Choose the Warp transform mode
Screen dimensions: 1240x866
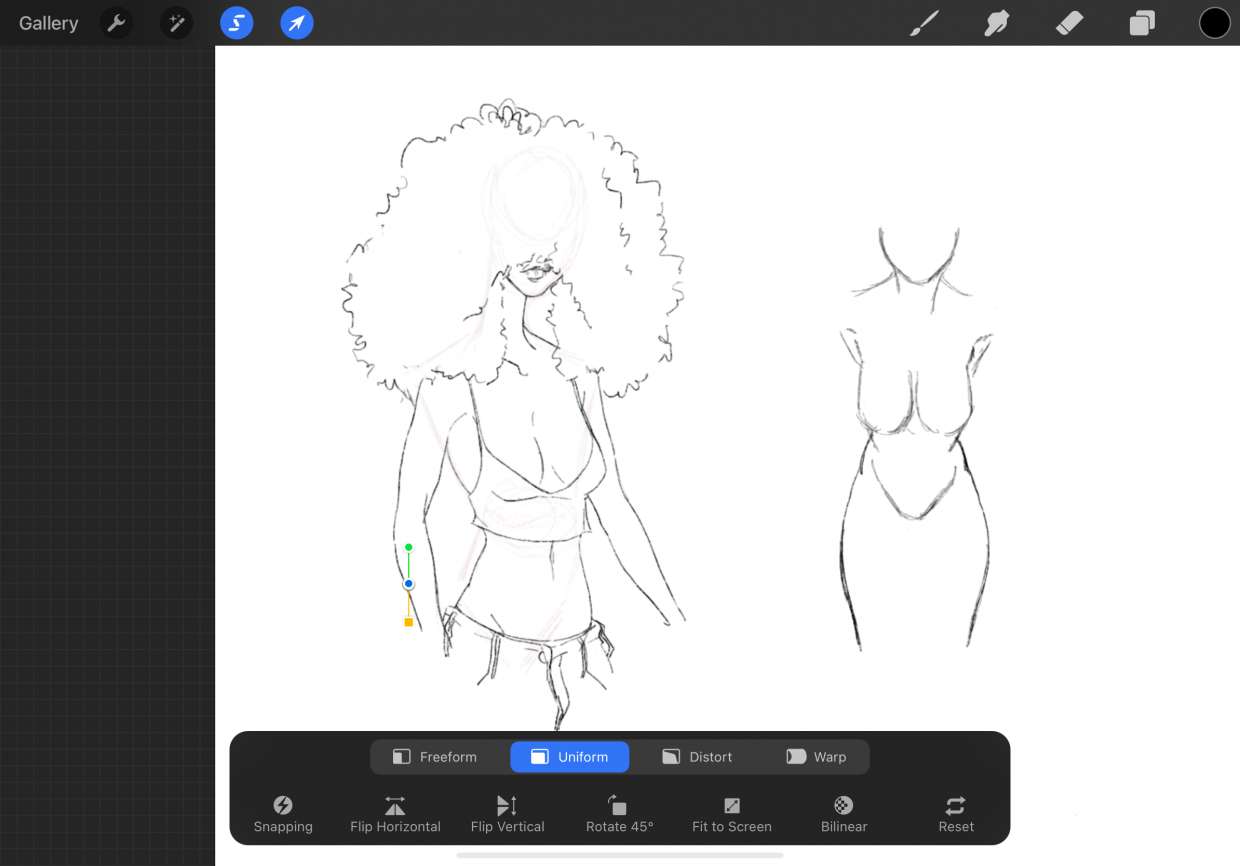816,757
